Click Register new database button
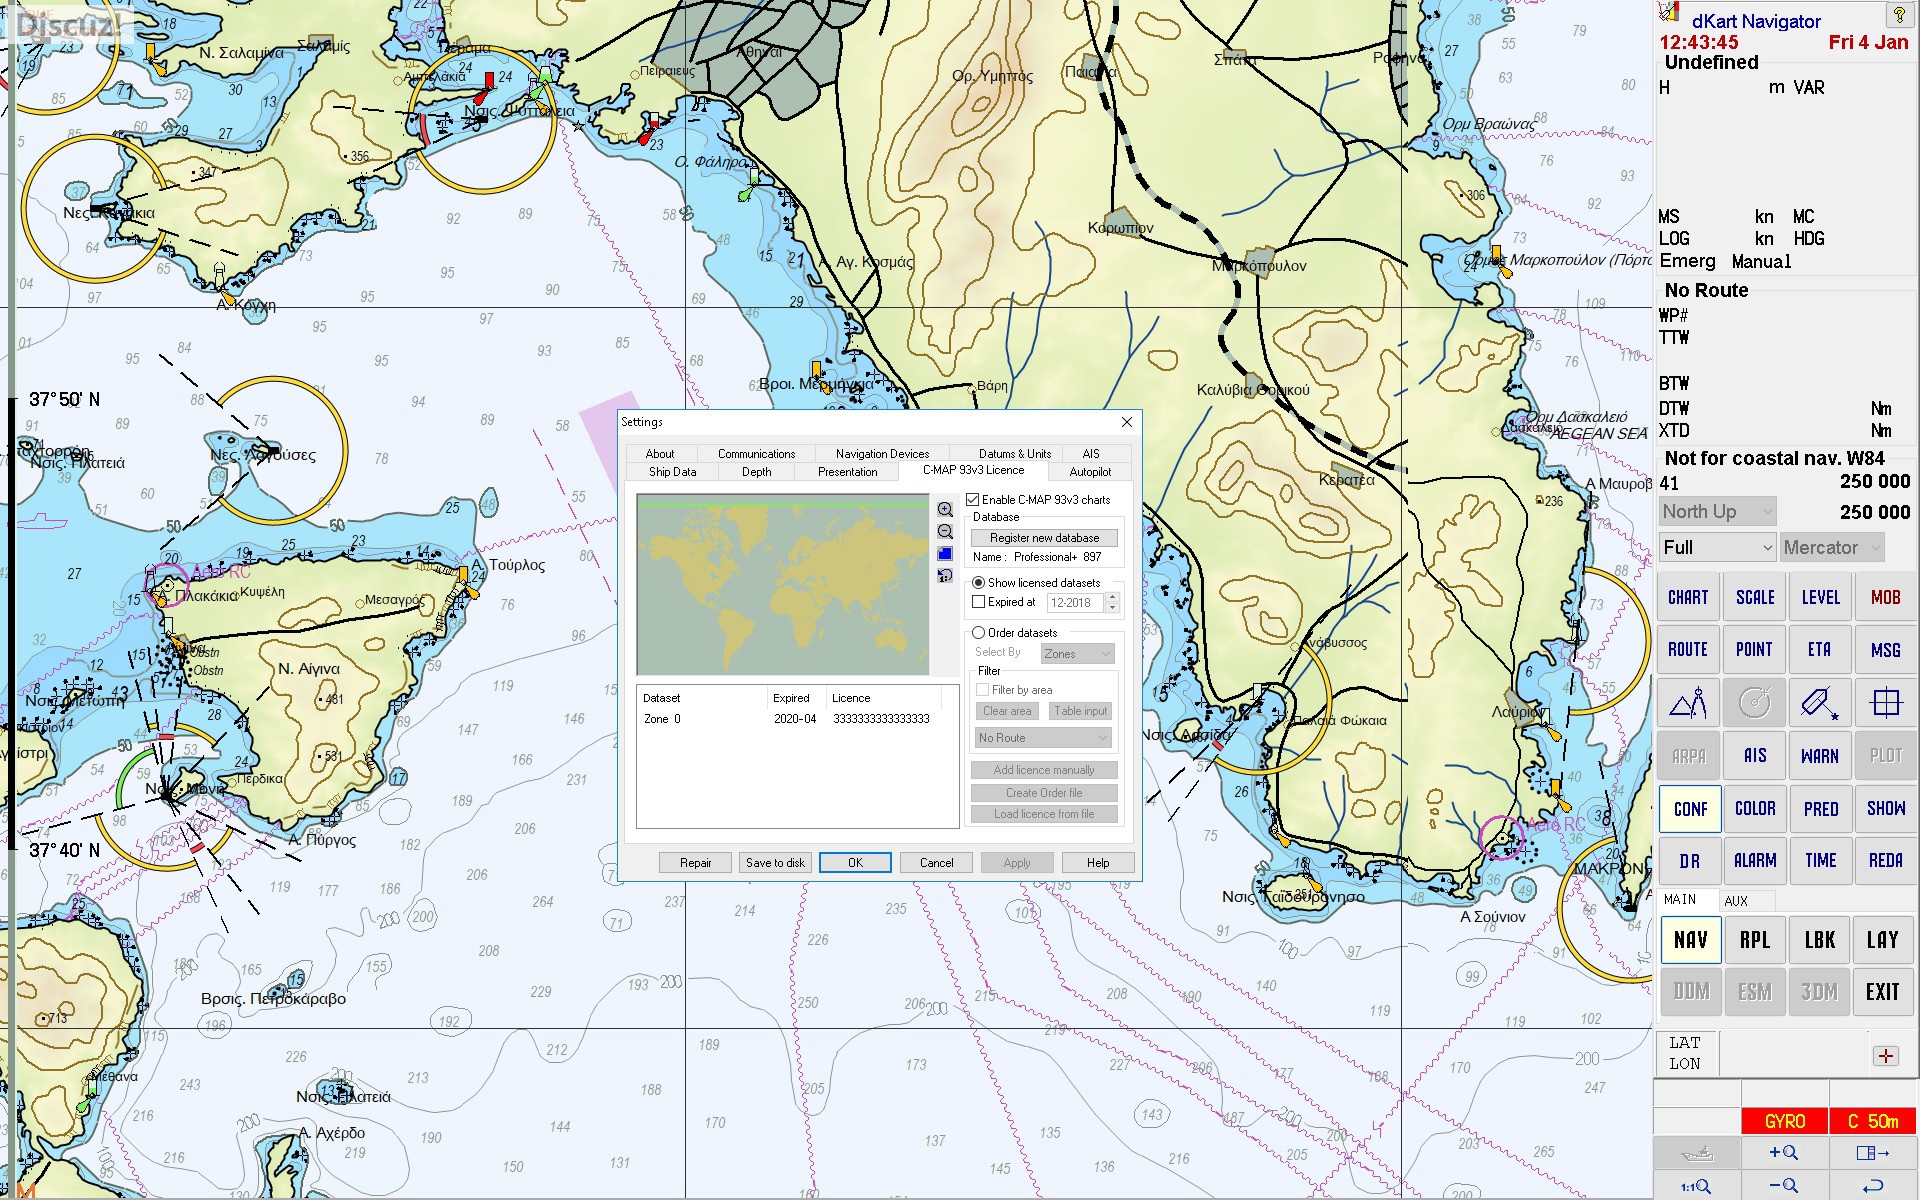The height and width of the screenshot is (1200, 1920). [x=1044, y=538]
